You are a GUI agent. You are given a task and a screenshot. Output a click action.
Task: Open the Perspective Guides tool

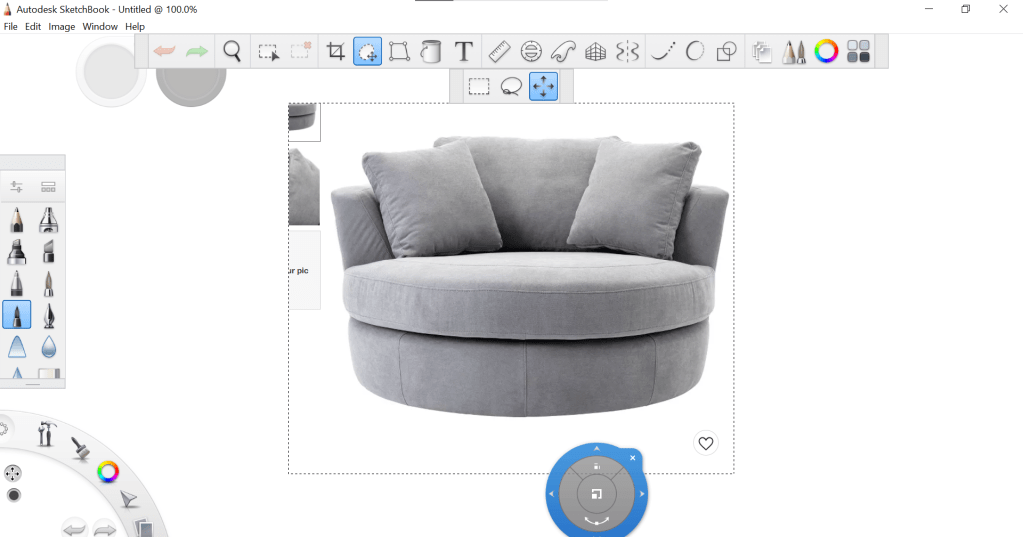(595, 52)
